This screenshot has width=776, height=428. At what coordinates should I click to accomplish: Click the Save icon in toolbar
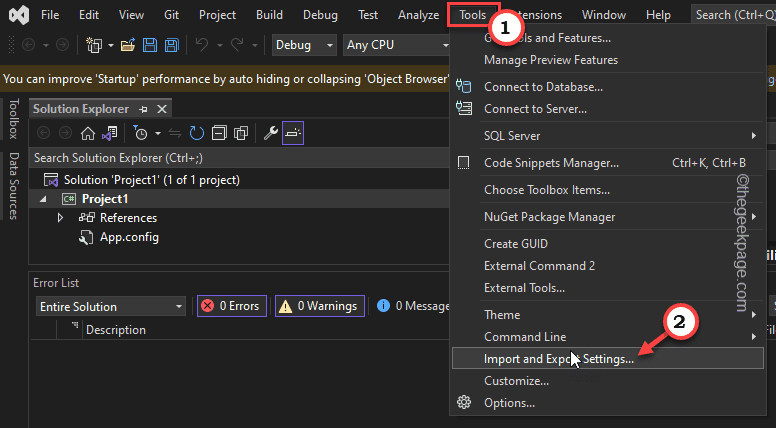(150, 45)
